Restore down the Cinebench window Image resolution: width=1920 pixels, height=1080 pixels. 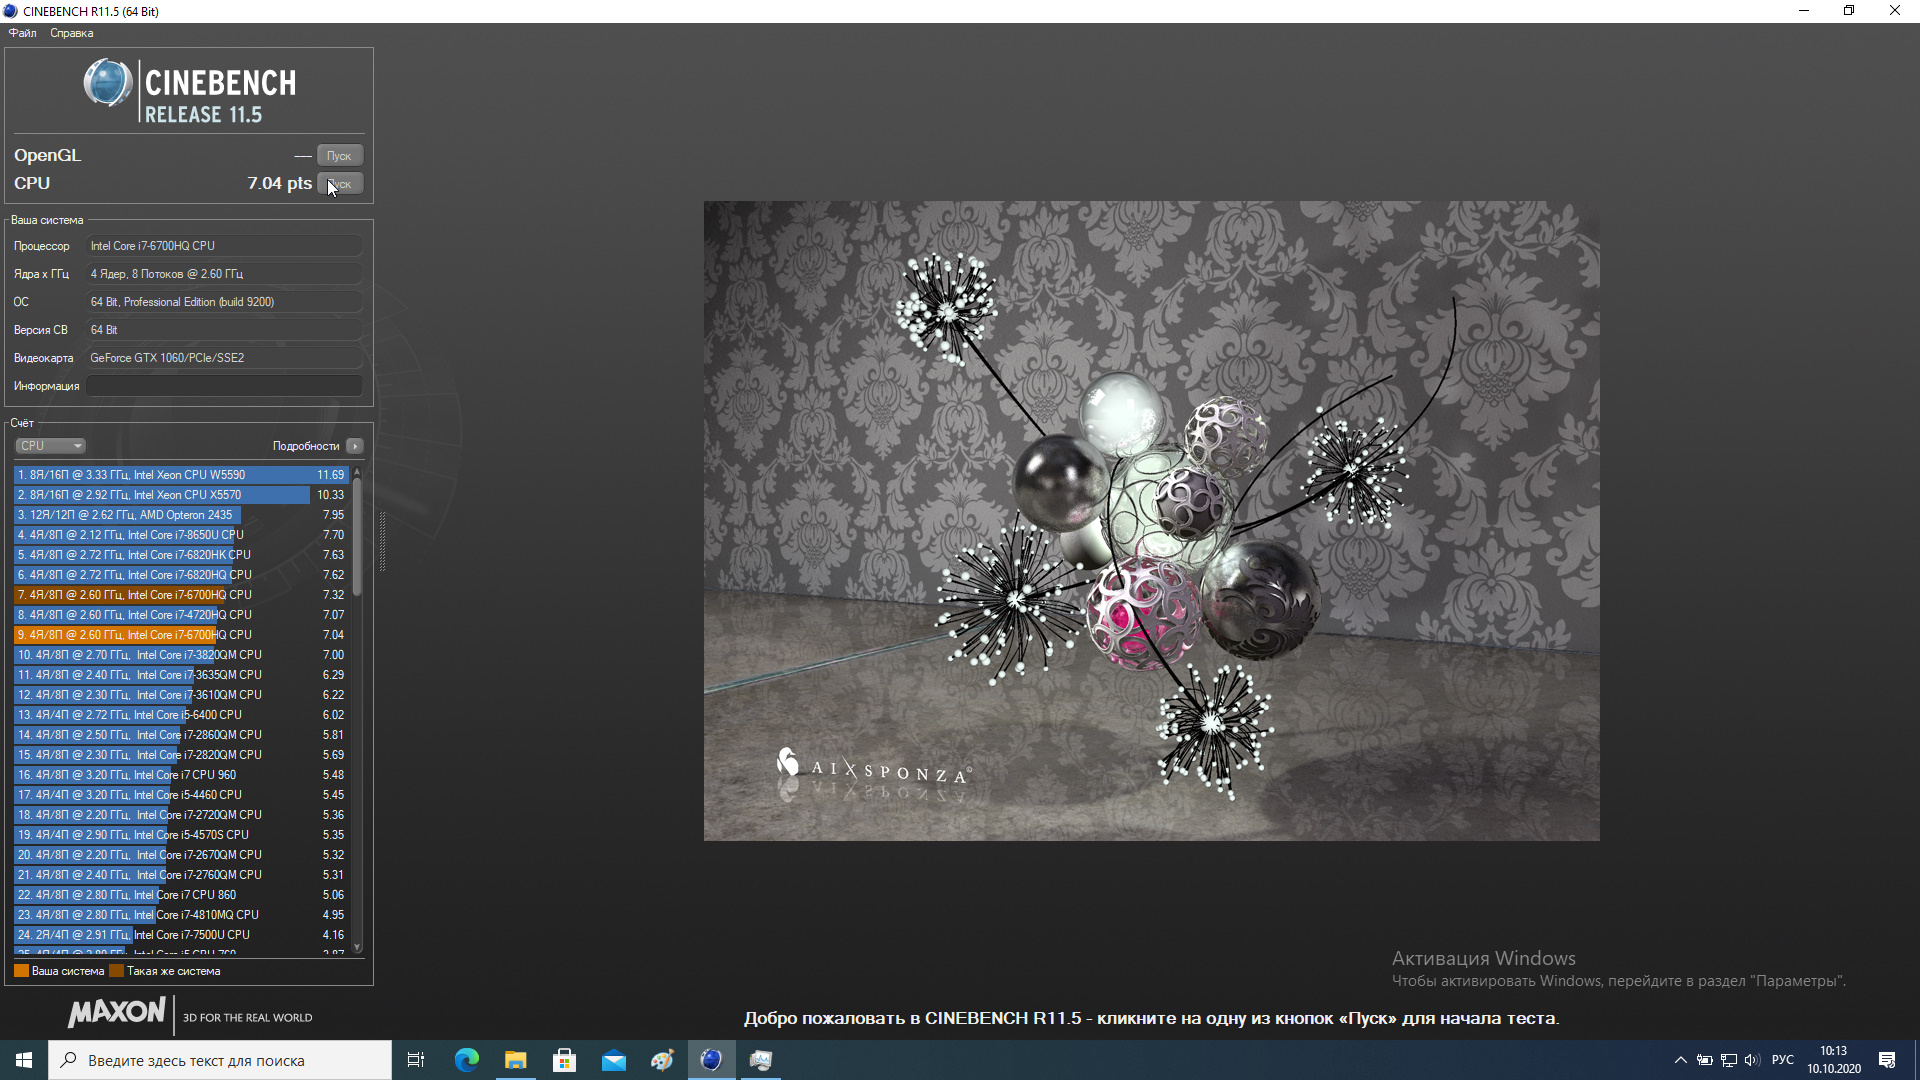[x=1849, y=11]
